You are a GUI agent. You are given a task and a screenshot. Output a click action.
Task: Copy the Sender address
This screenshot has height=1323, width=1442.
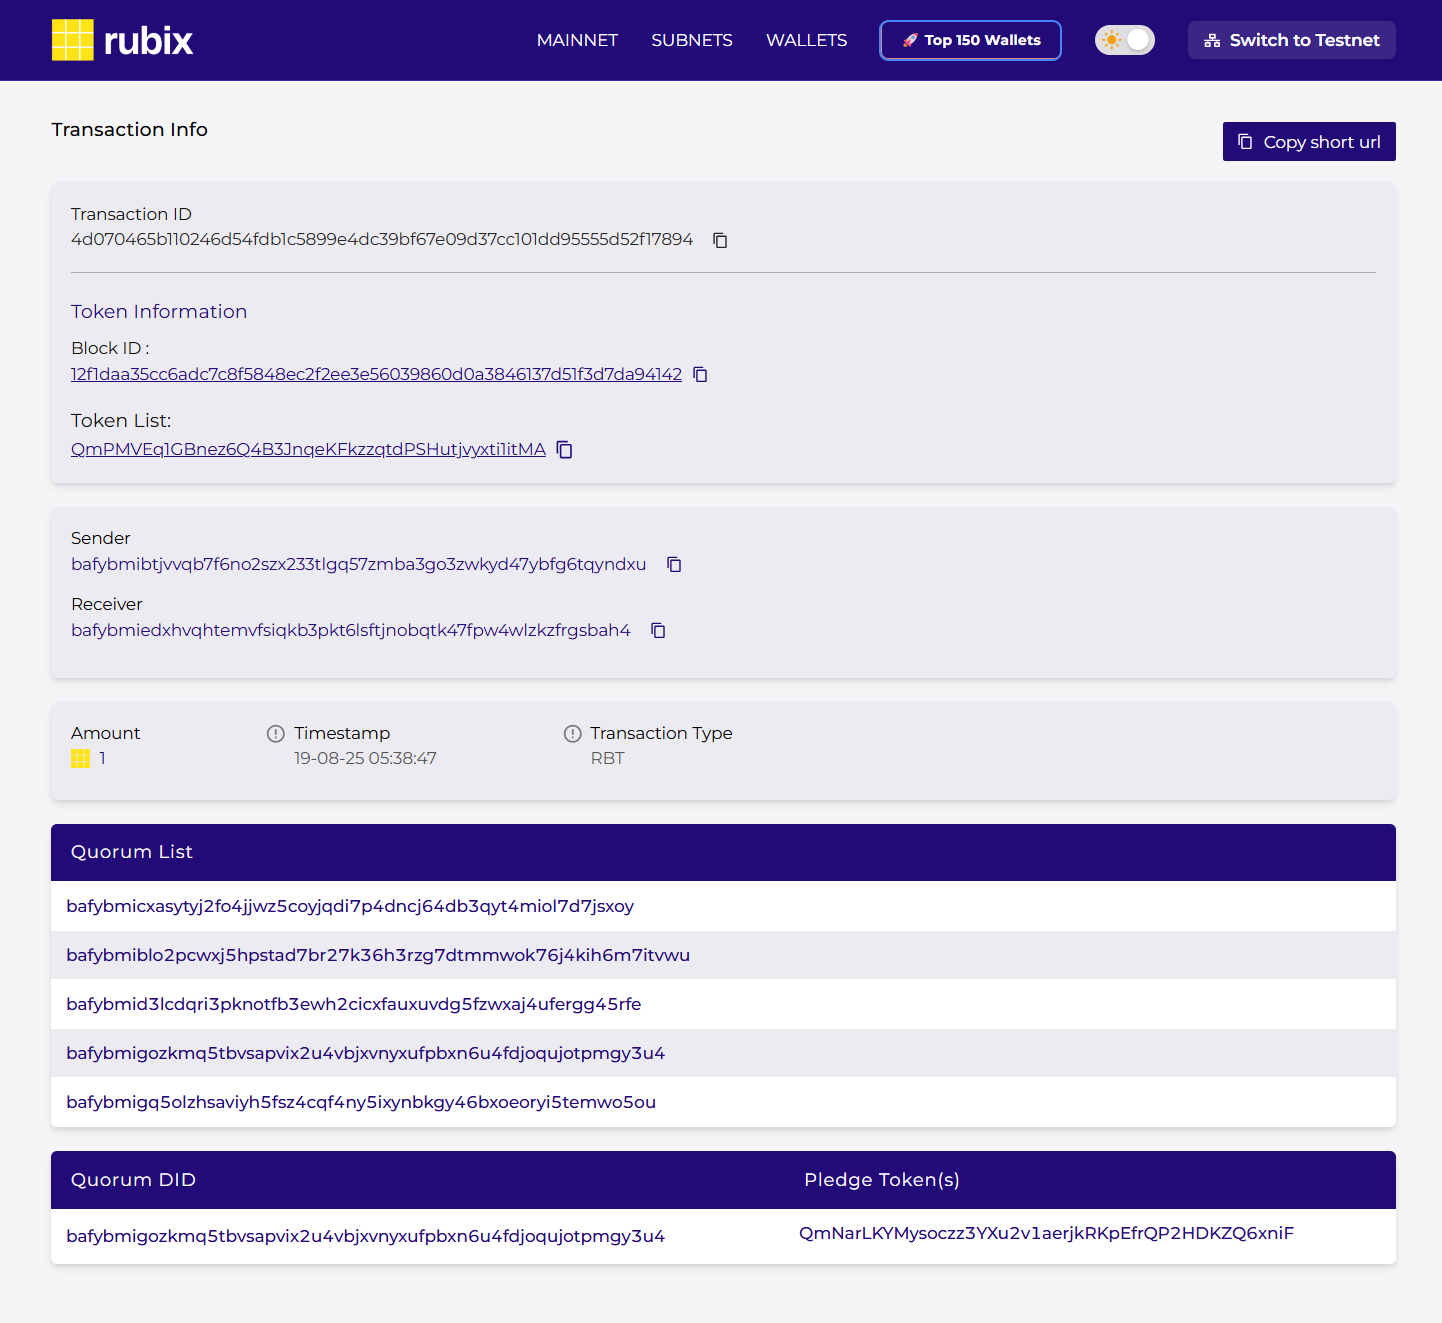coord(674,565)
